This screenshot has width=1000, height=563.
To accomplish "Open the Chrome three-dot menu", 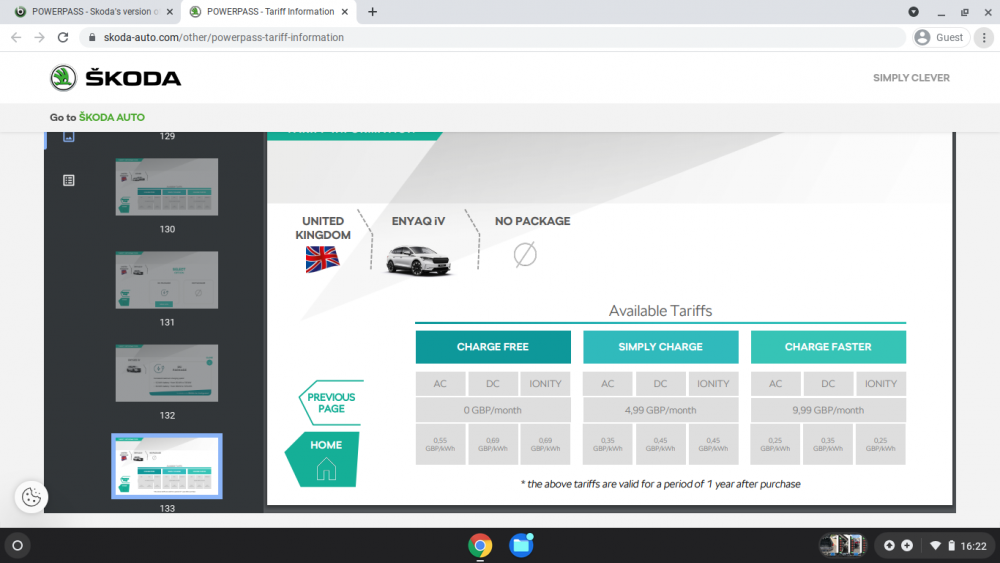I will tap(984, 38).
